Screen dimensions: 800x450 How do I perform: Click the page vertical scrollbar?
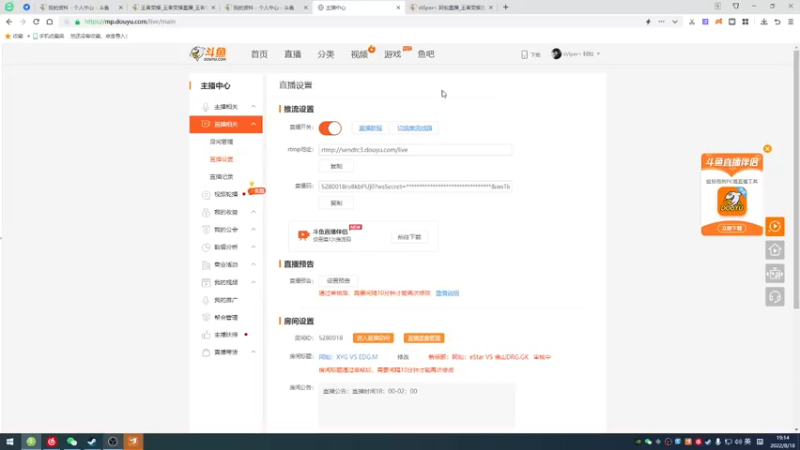[796, 178]
